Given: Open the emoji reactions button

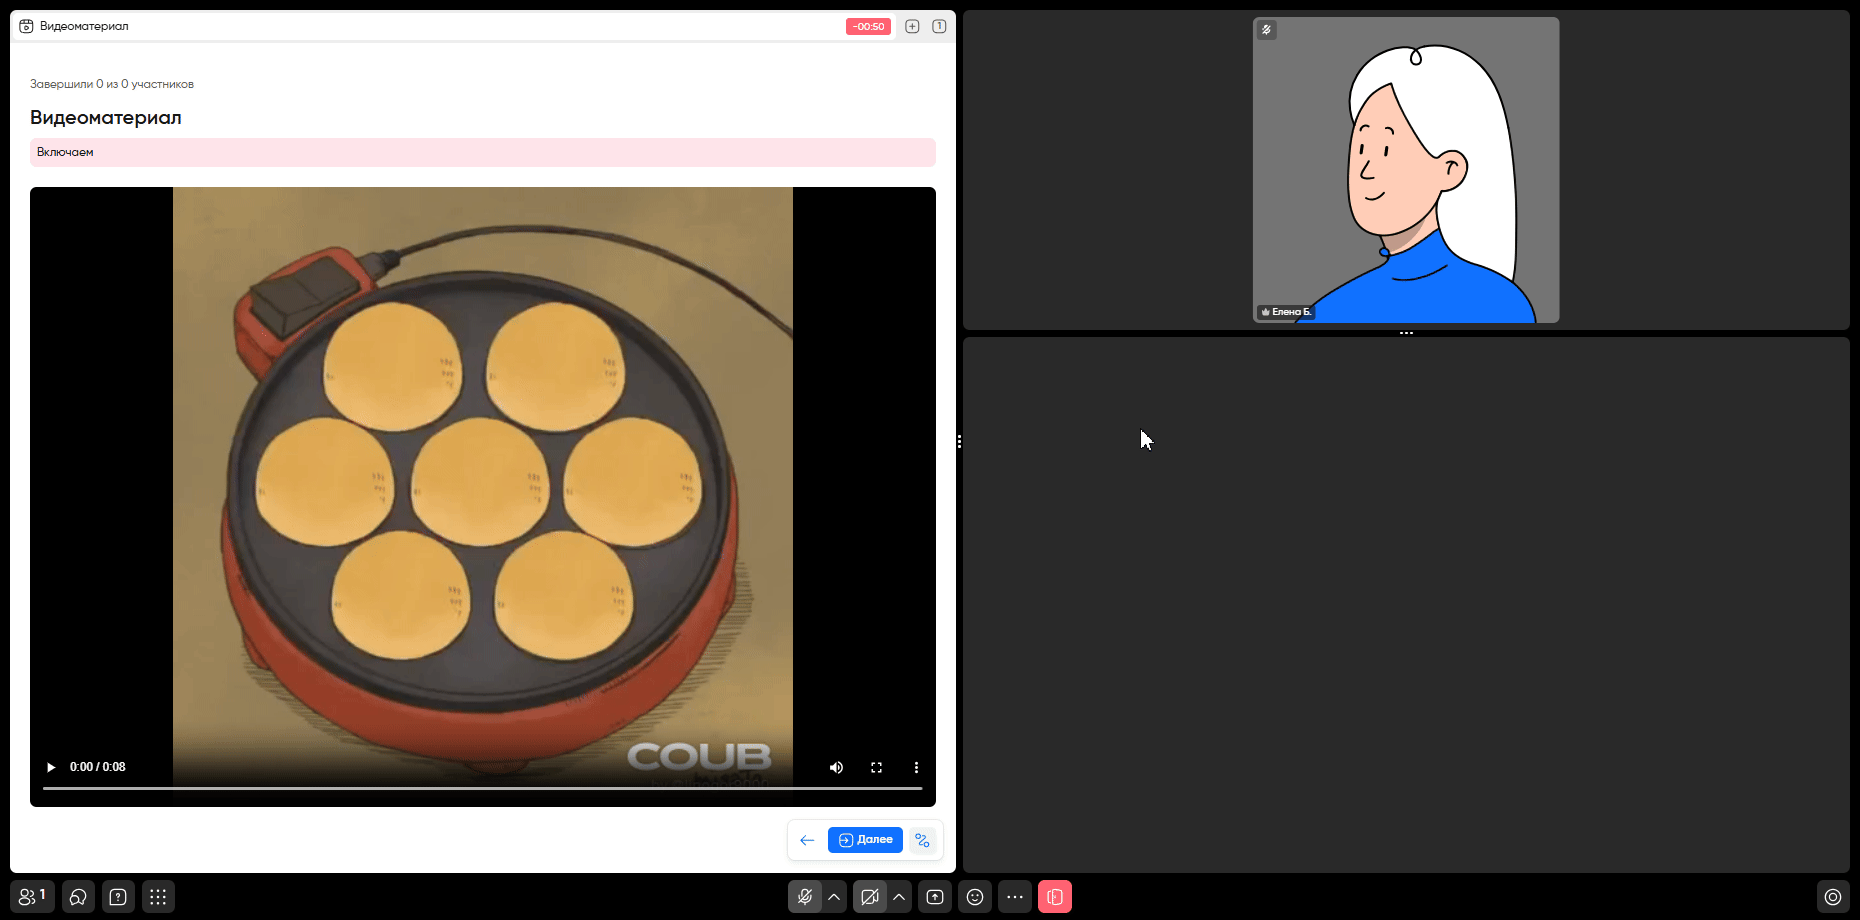Looking at the screenshot, I should (x=975, y=897).
